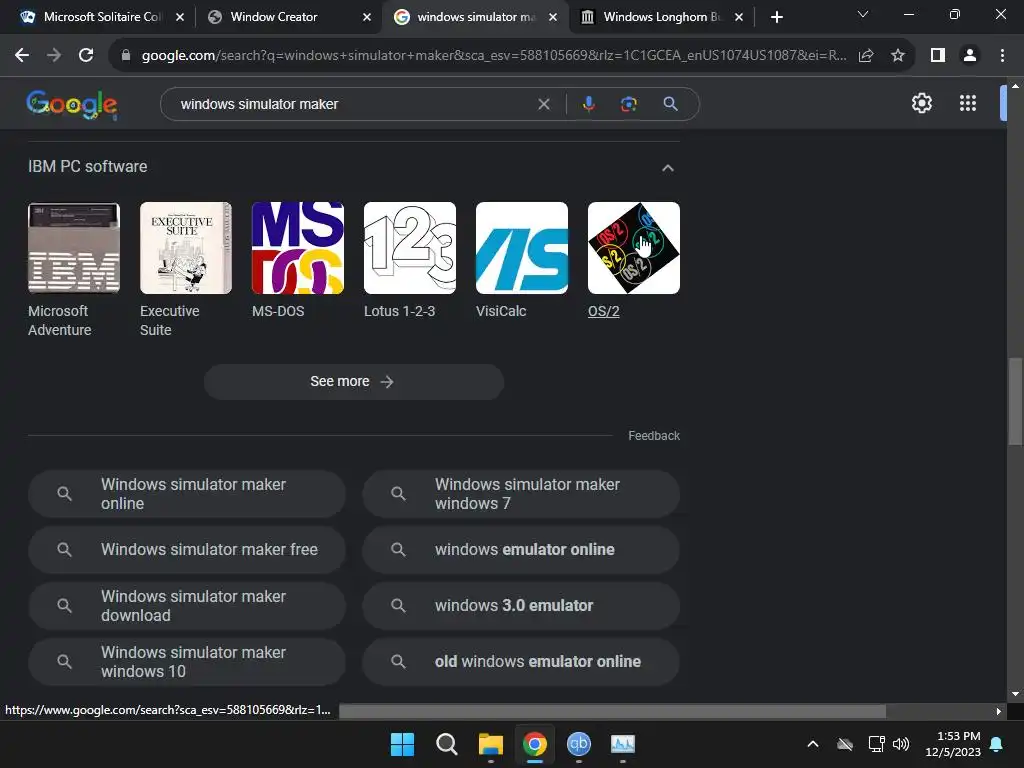Image resolution: width=1024 pixels, height=768 pixels.
Task: Click the Google logo
Action: coord(72,104)
